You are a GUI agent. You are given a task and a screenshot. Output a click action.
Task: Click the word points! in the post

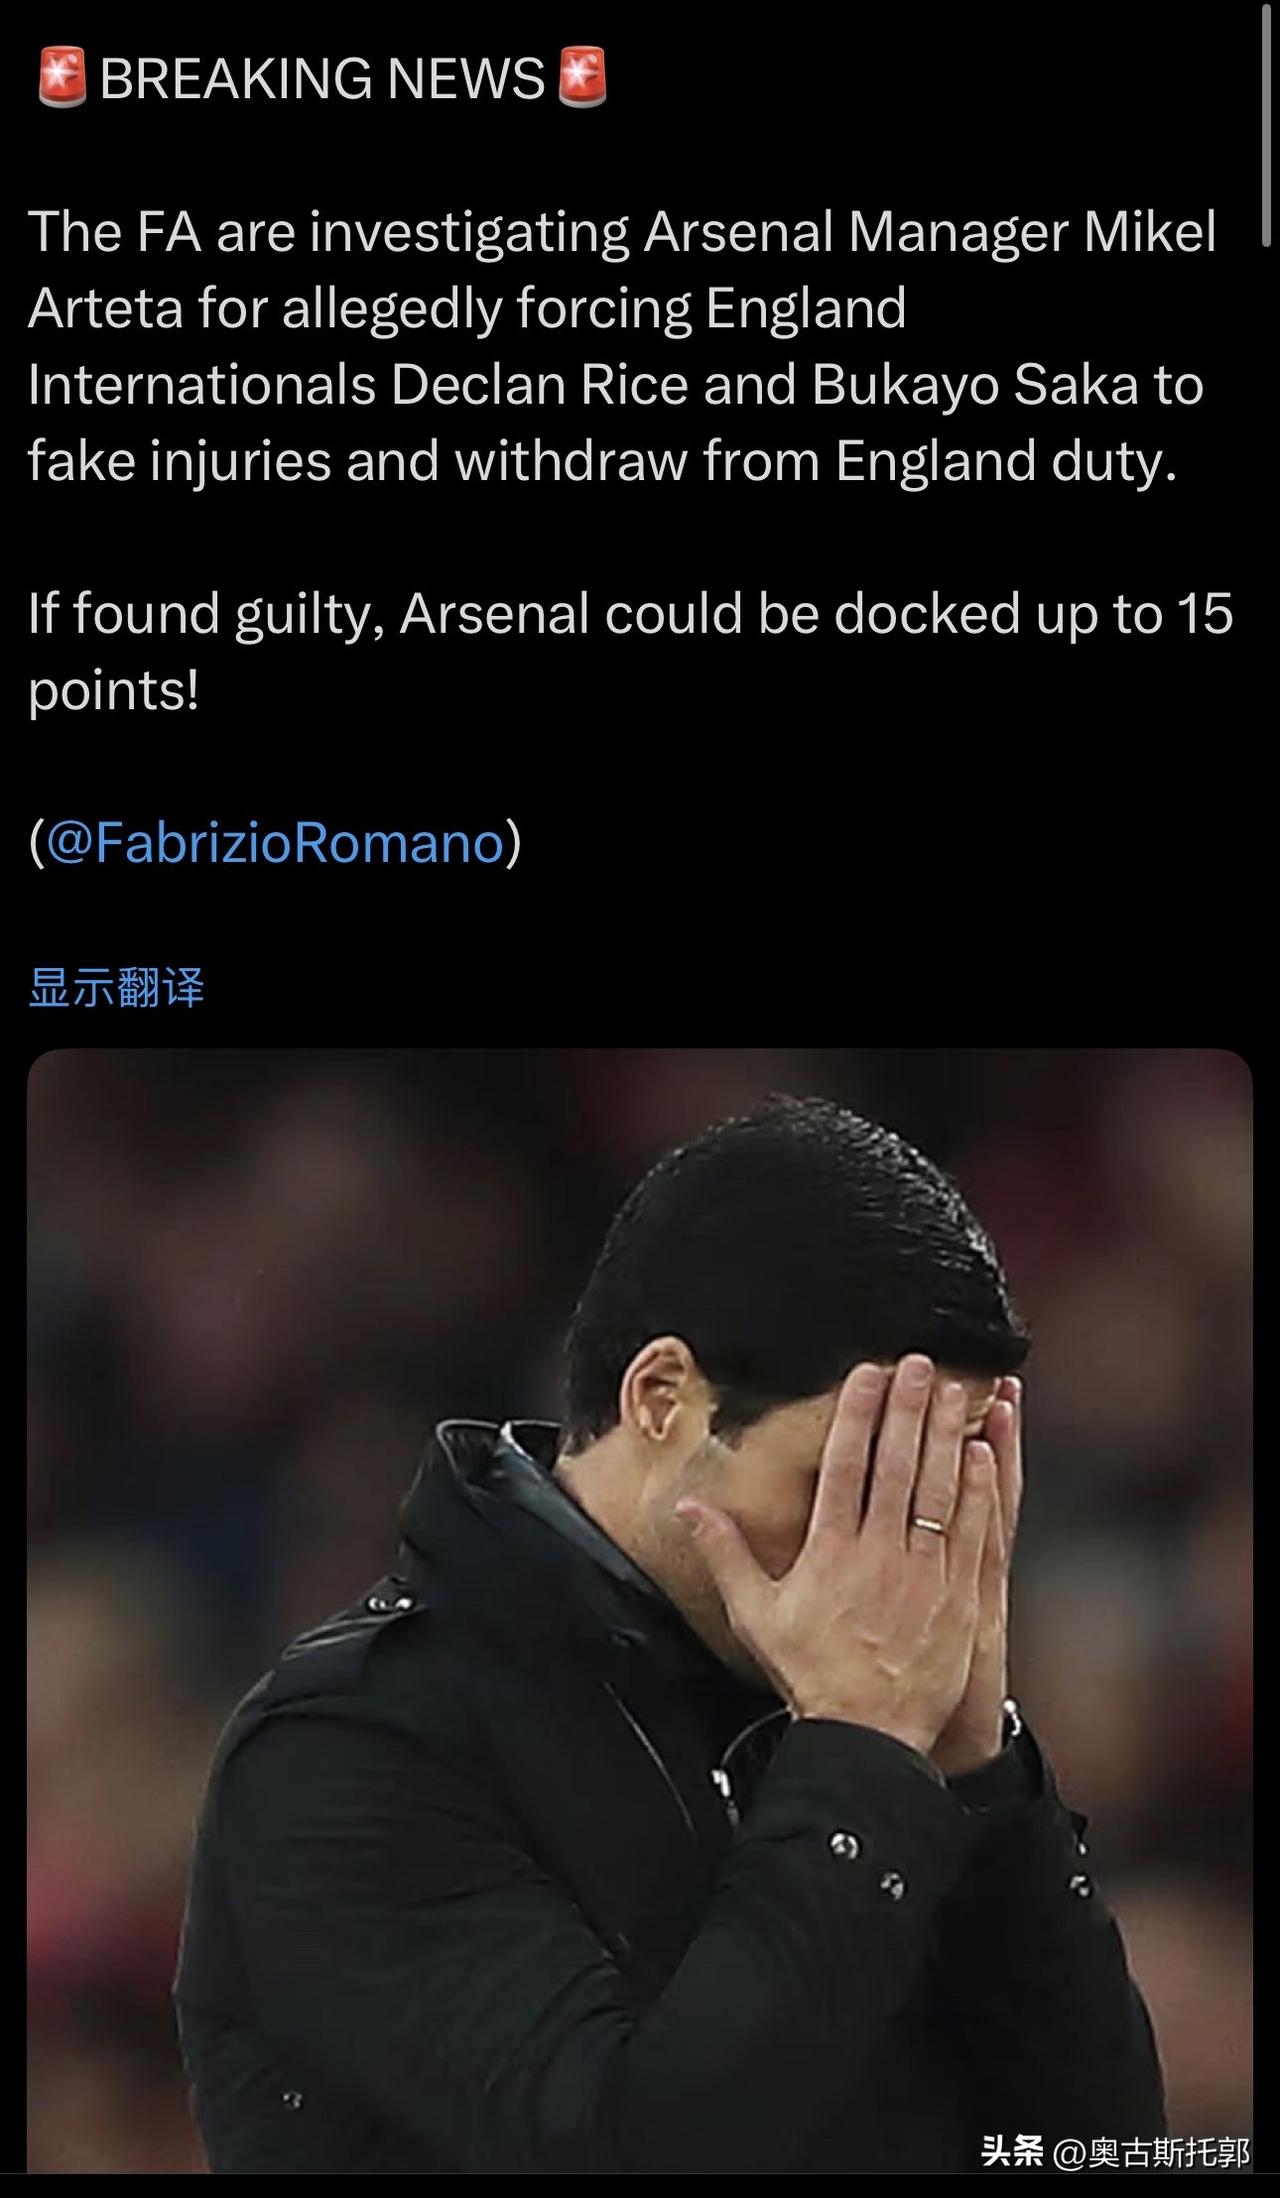click(x=114, y=691)
